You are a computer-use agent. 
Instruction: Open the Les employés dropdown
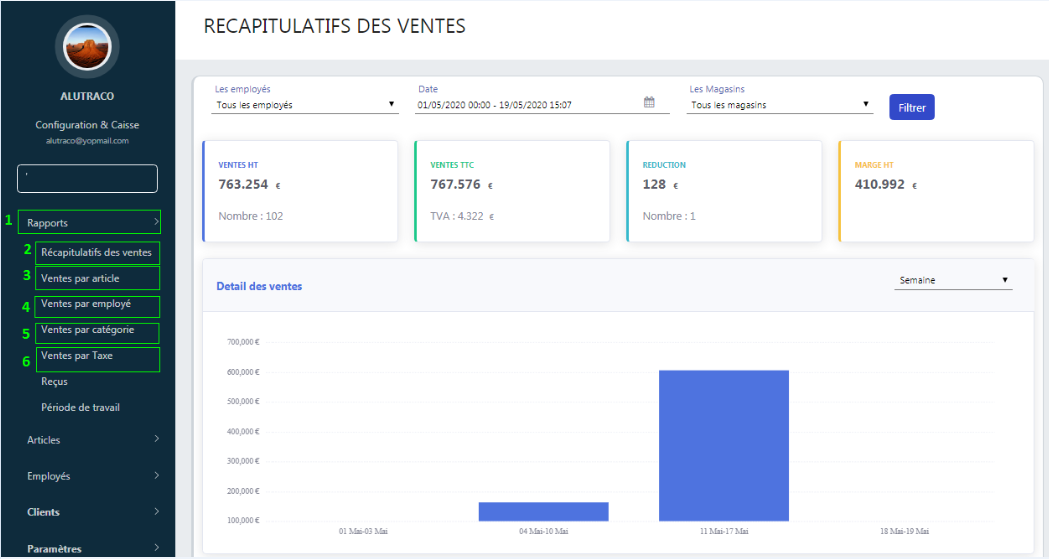306,105
